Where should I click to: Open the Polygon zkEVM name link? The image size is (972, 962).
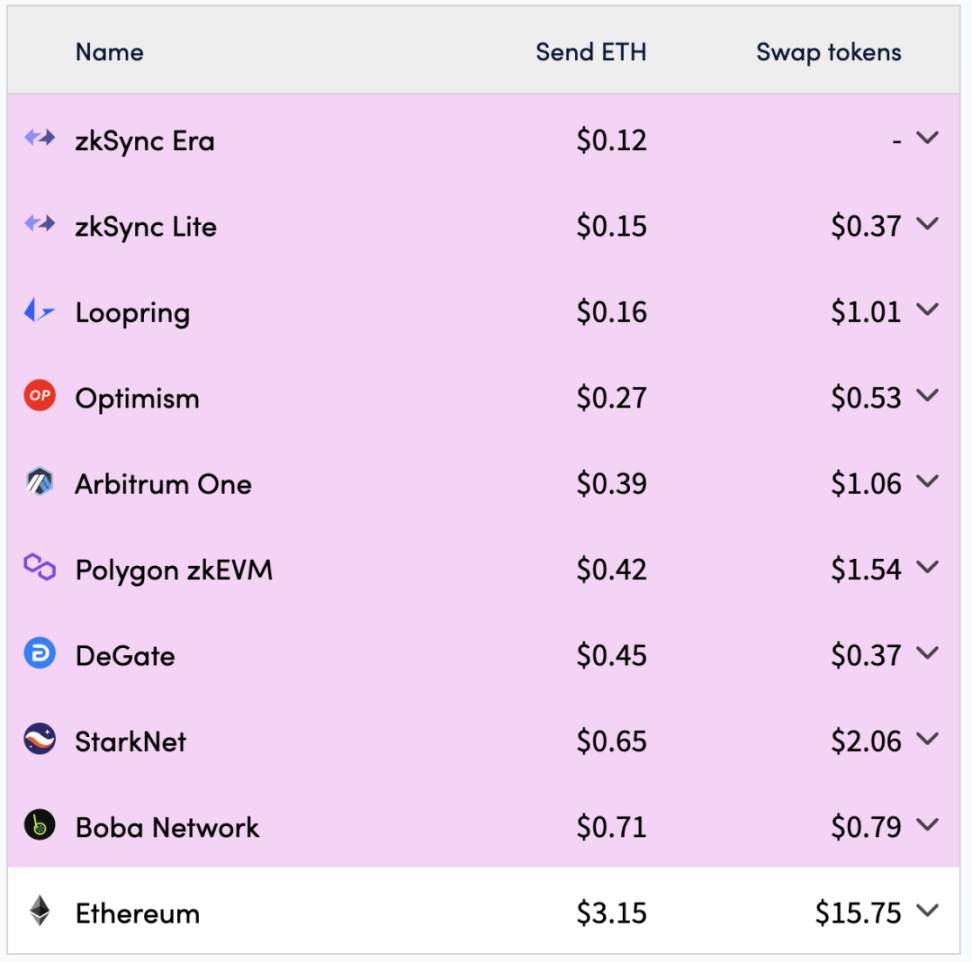click(x=174, y=570)
